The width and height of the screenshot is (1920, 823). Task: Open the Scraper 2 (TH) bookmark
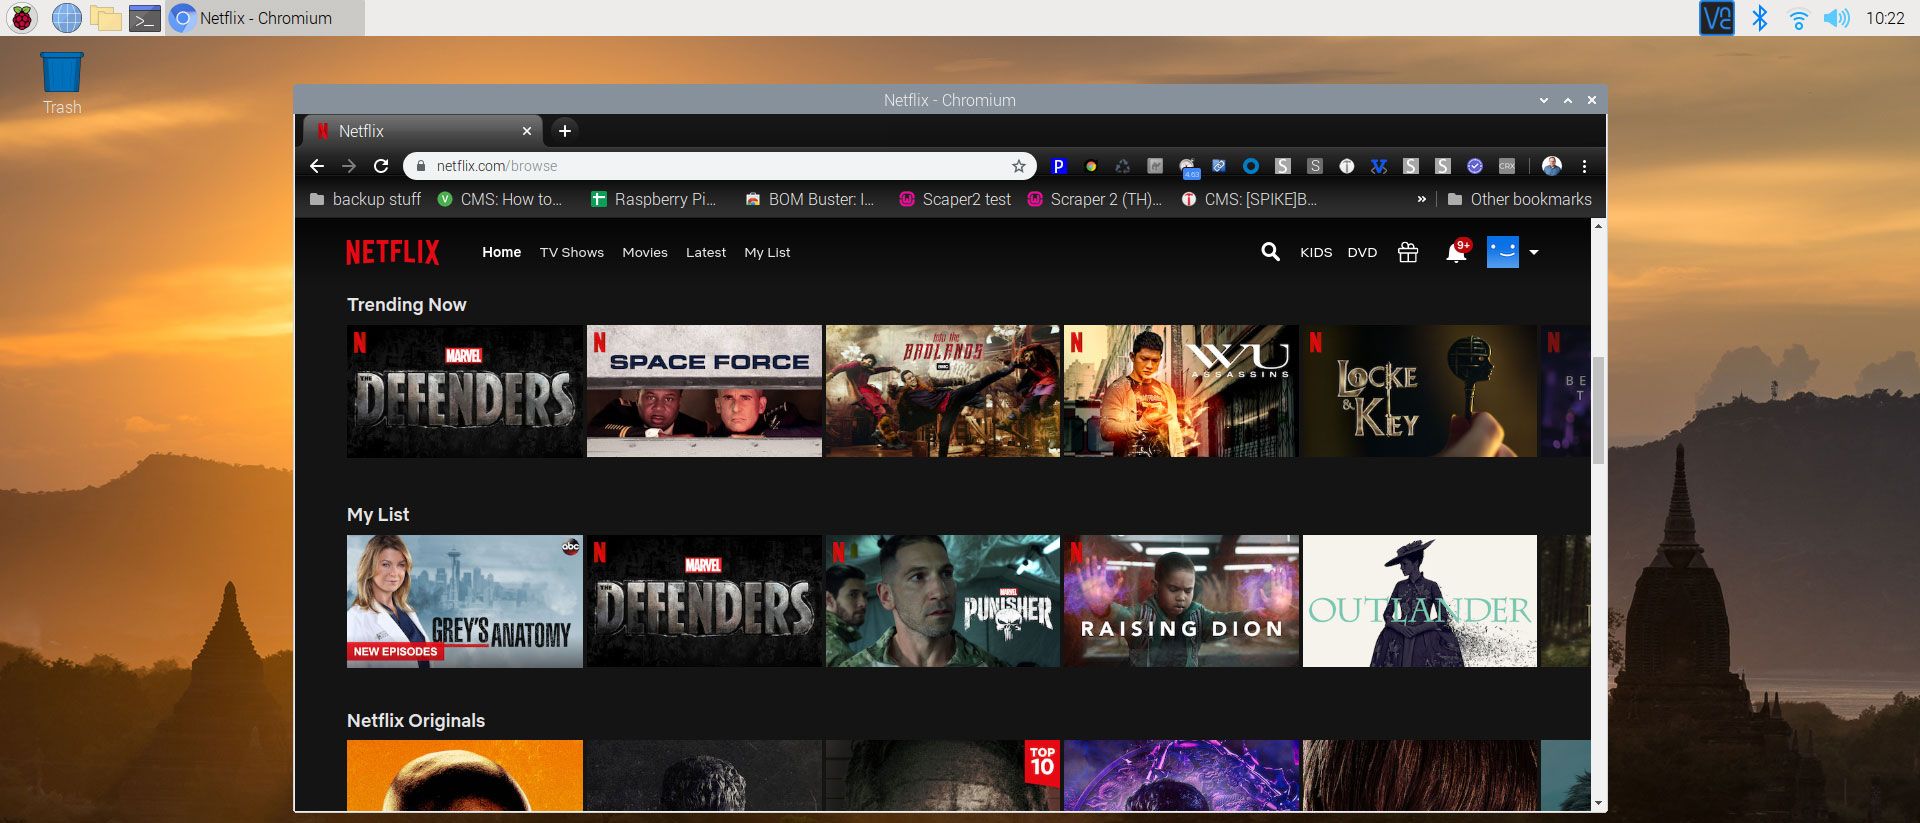tap(1095, 199)
